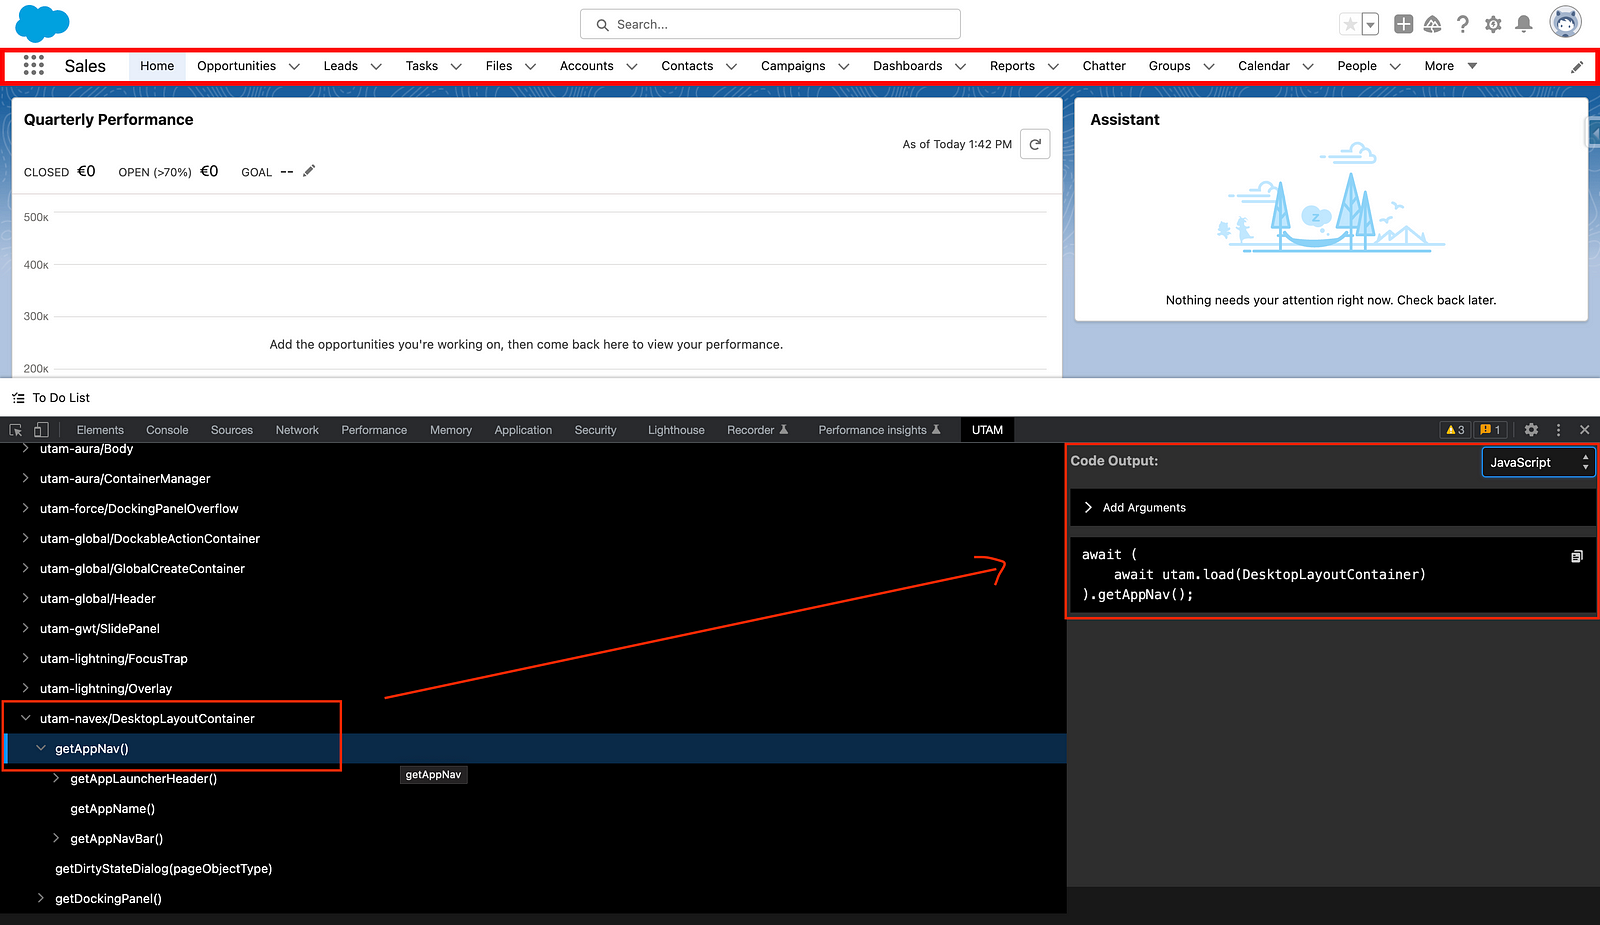Expand the getAppNavBar() node
The width and height of the screenshot is (1600, 925).
[56, 838]
